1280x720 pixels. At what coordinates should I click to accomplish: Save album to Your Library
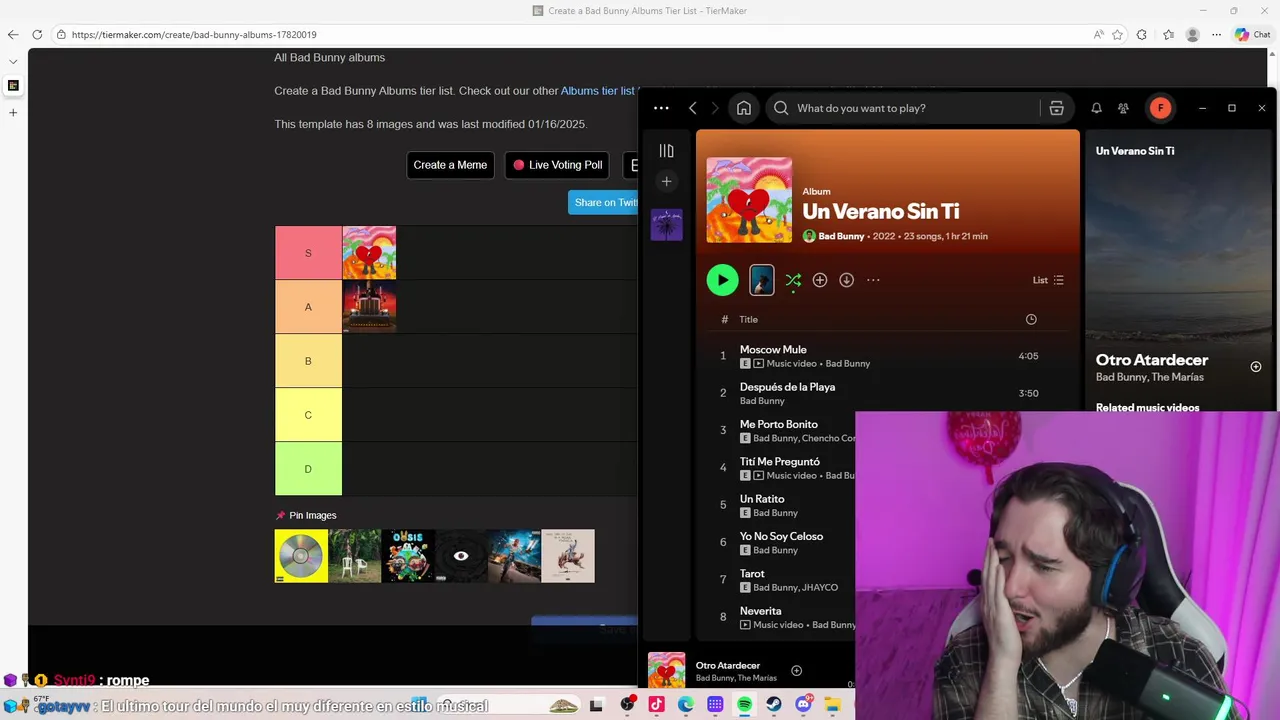click(820, 280)
